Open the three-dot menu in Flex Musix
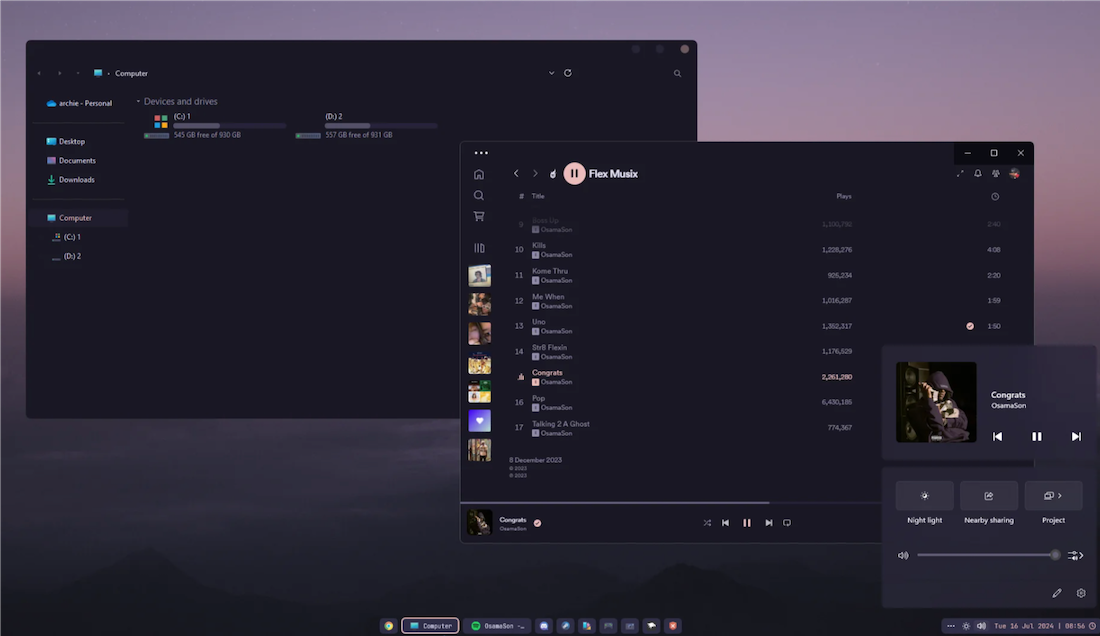This screenshot has height=636, width=1100. tap(481, 152)
